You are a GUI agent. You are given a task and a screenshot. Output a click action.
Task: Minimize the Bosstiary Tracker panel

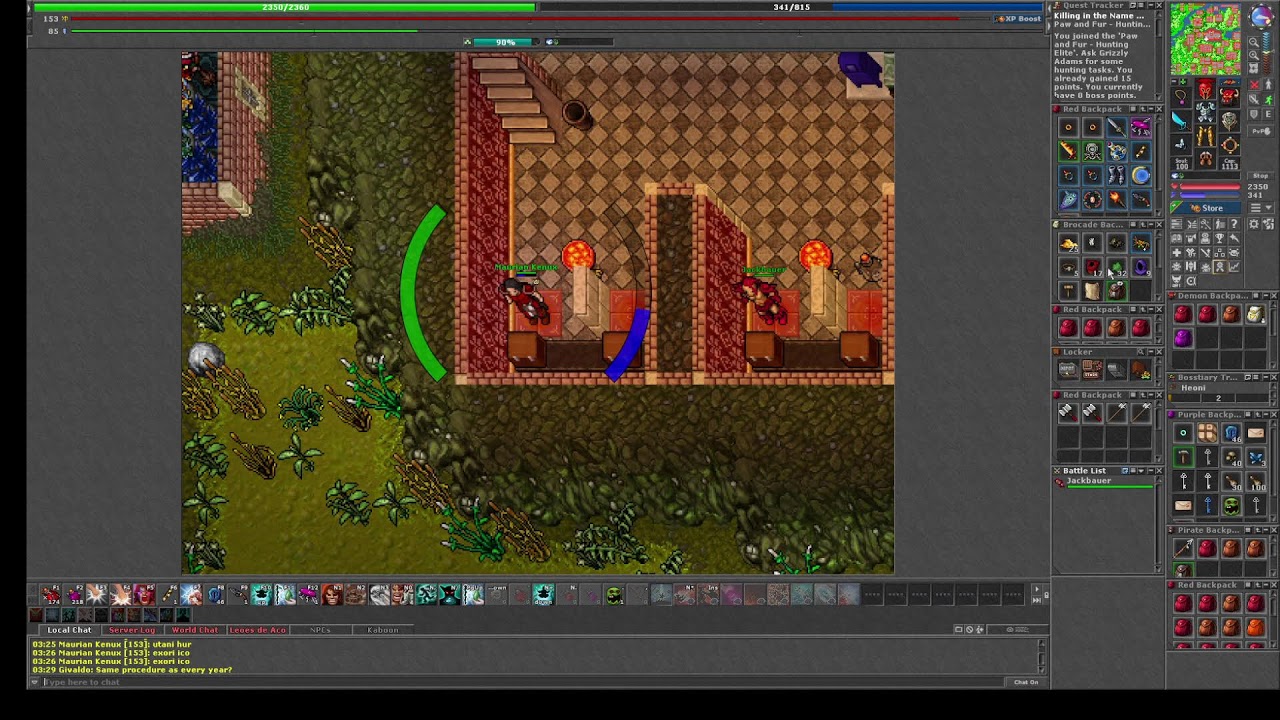point(1265,378)
